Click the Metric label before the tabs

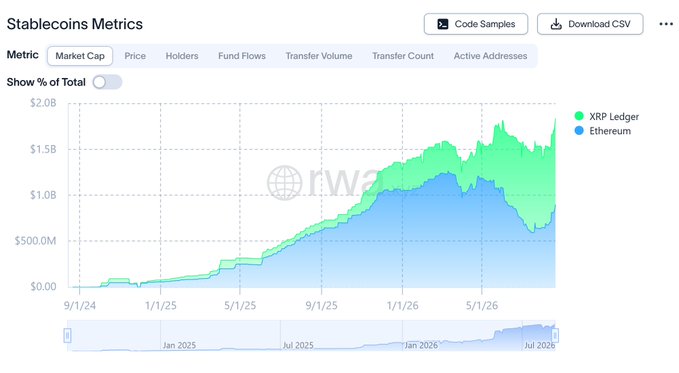pyautogui.click(x=23, y=55)
